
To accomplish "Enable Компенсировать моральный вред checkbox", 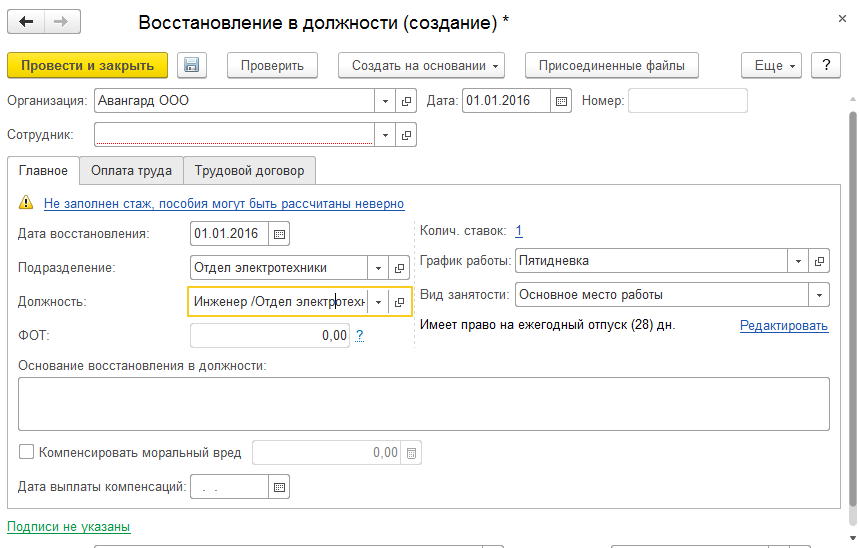I will pos(26,452).
